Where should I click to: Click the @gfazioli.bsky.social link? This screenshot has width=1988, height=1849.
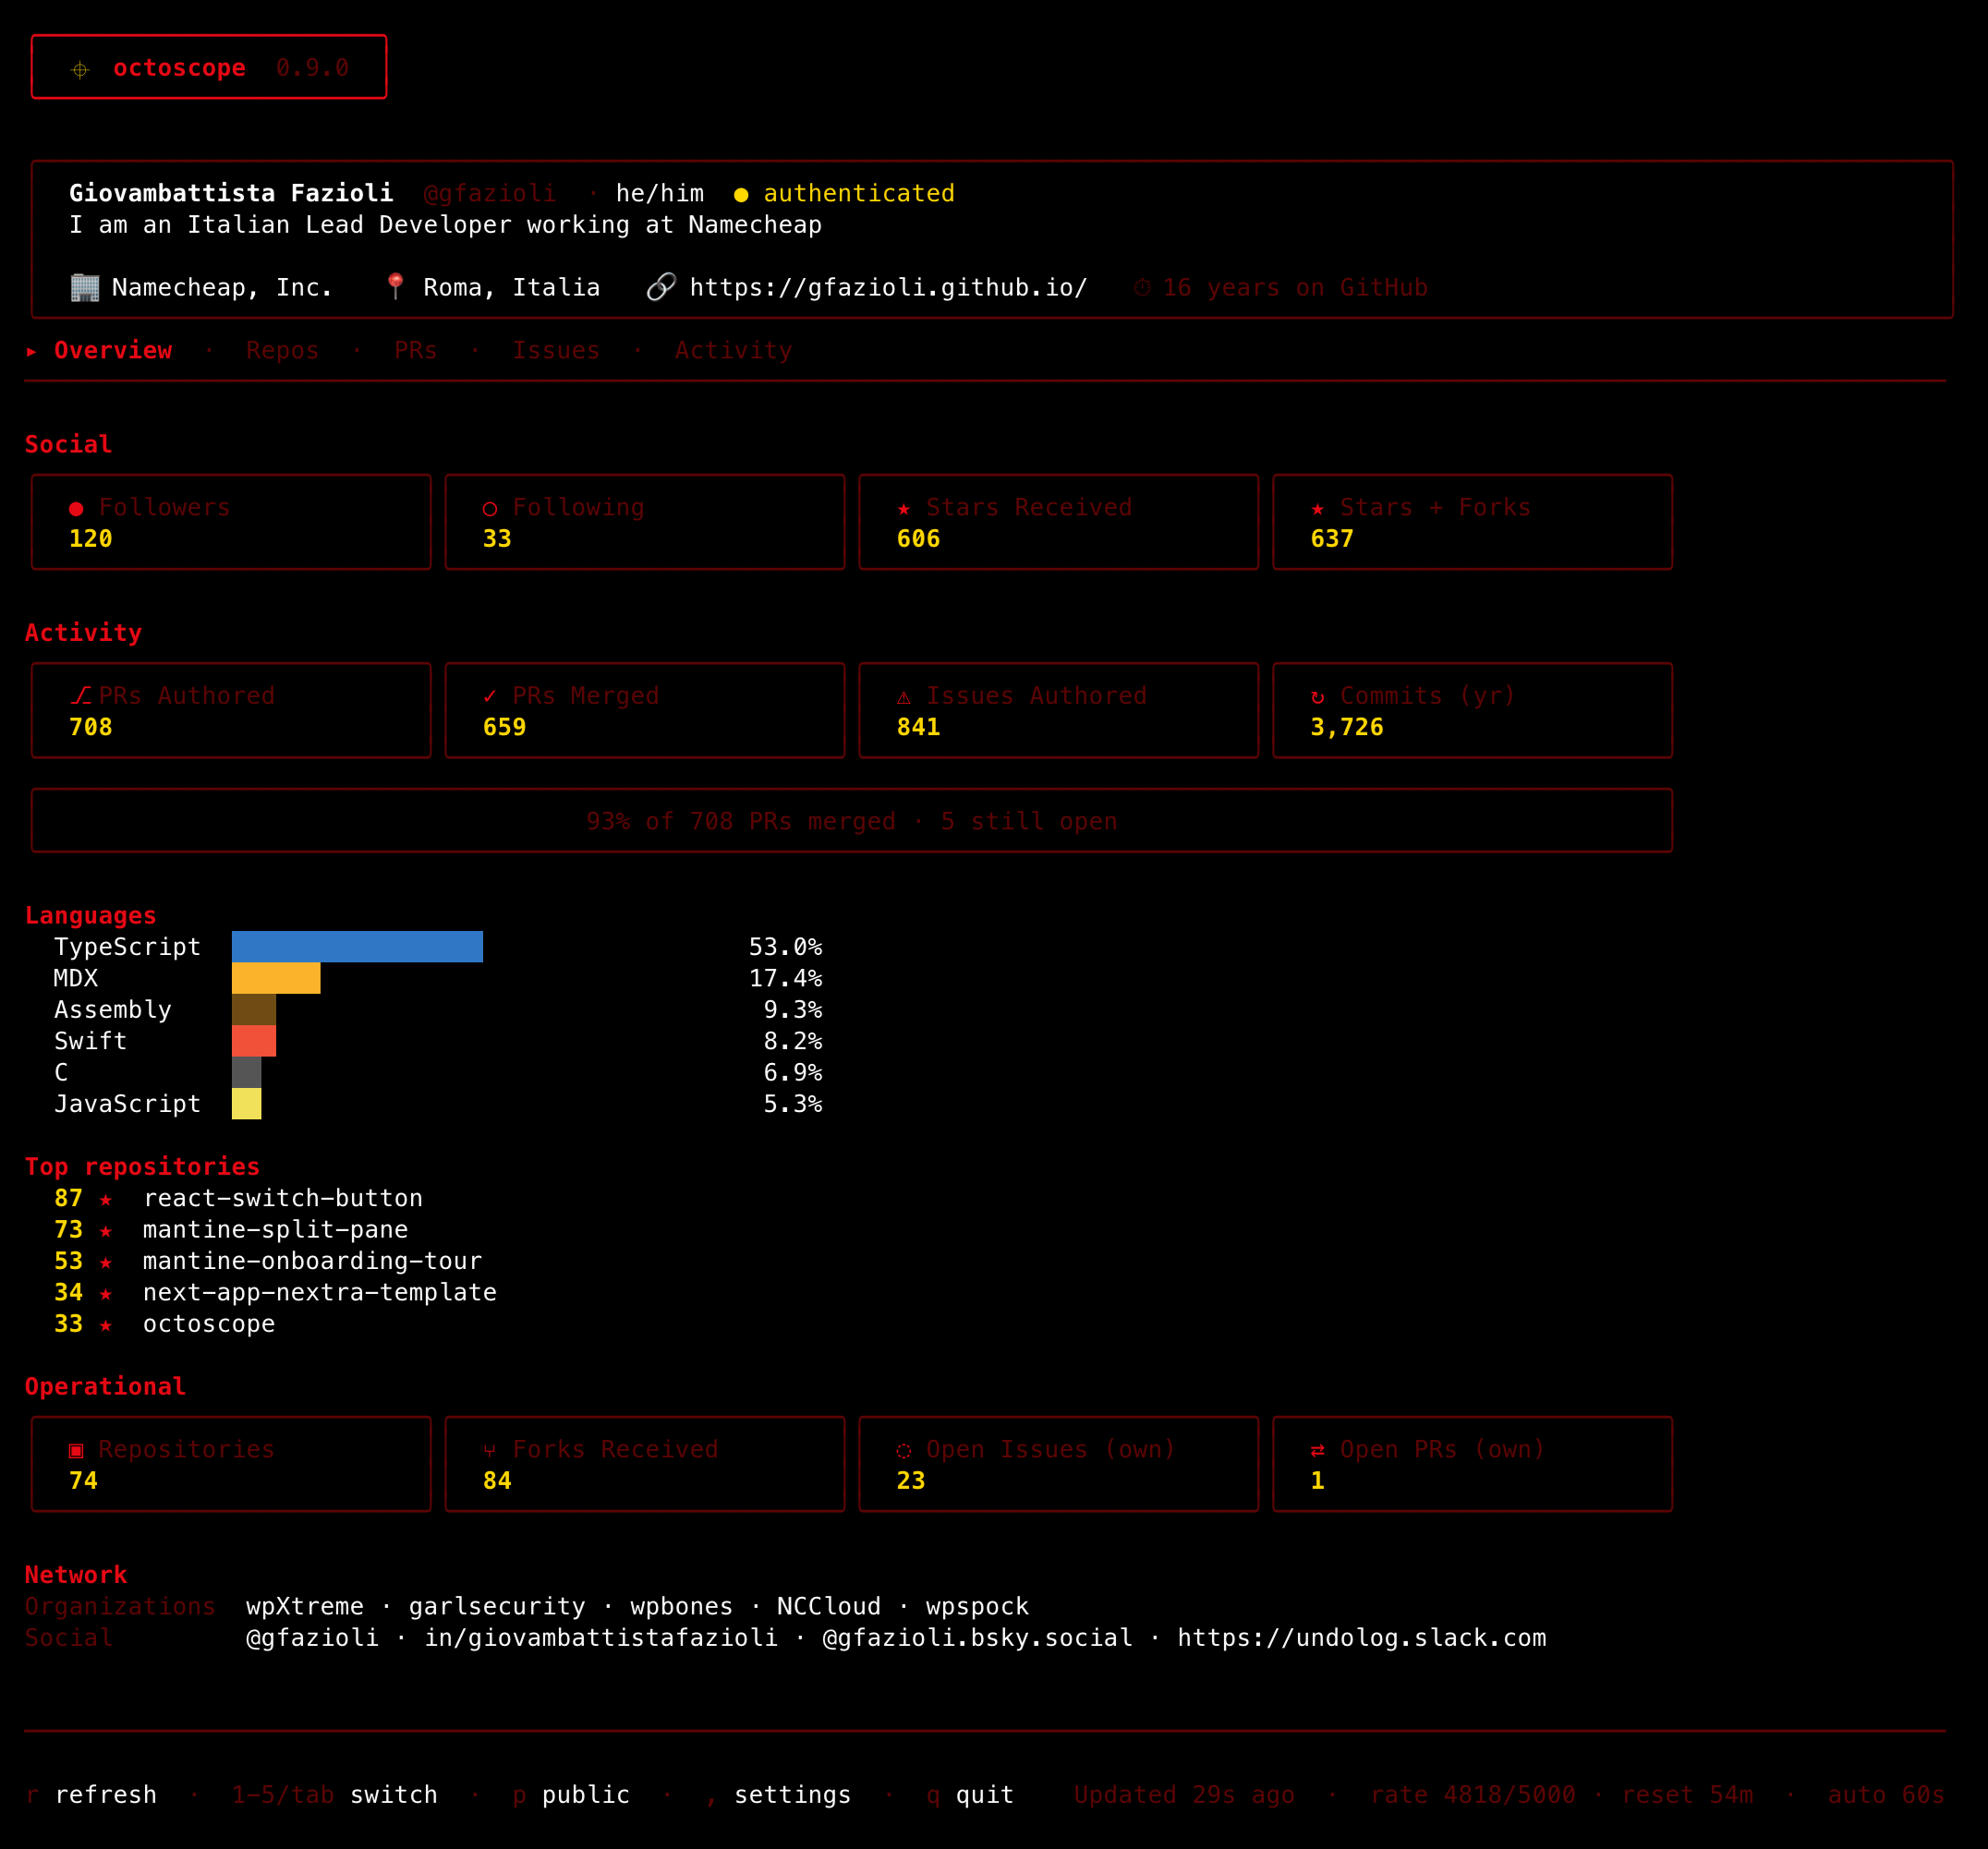(x=978, y=1637)
